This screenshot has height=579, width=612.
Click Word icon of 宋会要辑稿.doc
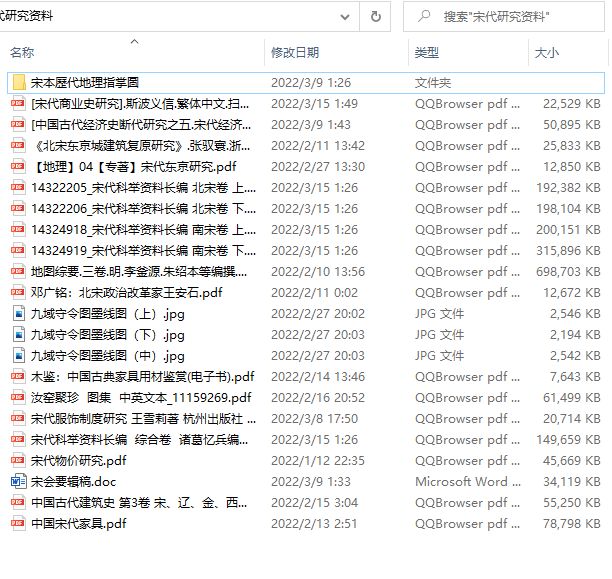click(x=18, y=482)
